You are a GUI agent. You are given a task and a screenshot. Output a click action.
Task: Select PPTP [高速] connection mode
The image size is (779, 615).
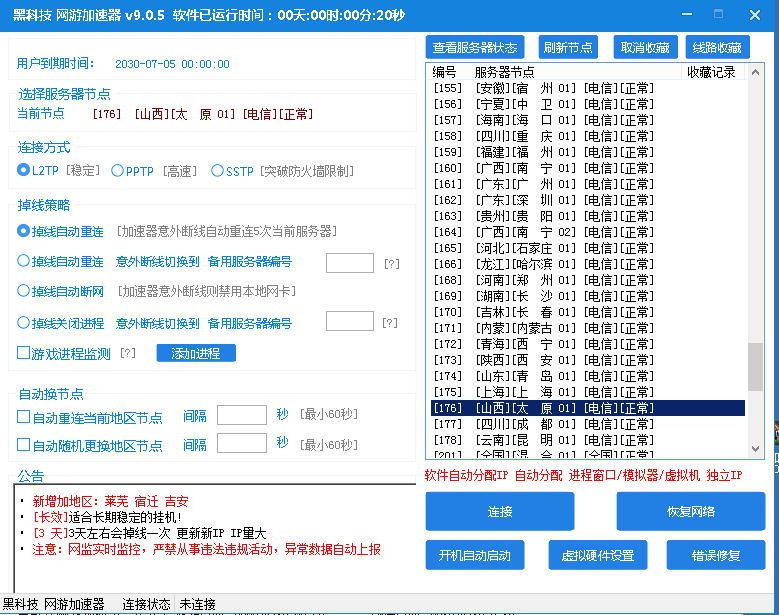117,171
